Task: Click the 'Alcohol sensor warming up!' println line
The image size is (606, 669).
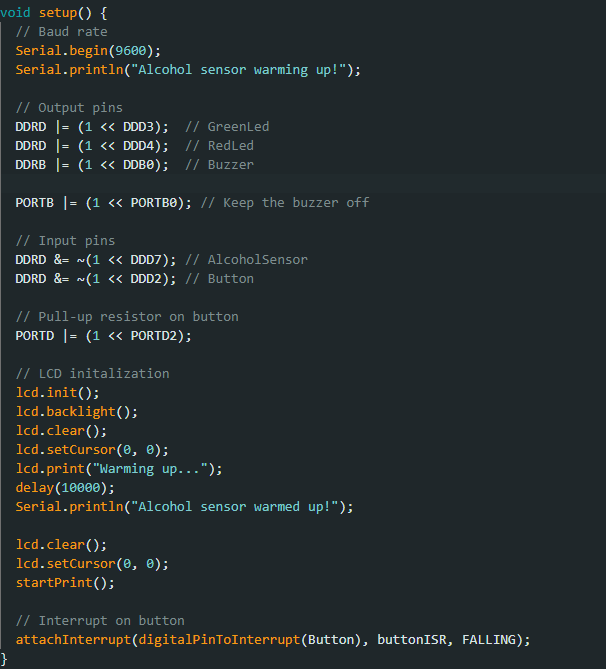Action: (188, 70)
